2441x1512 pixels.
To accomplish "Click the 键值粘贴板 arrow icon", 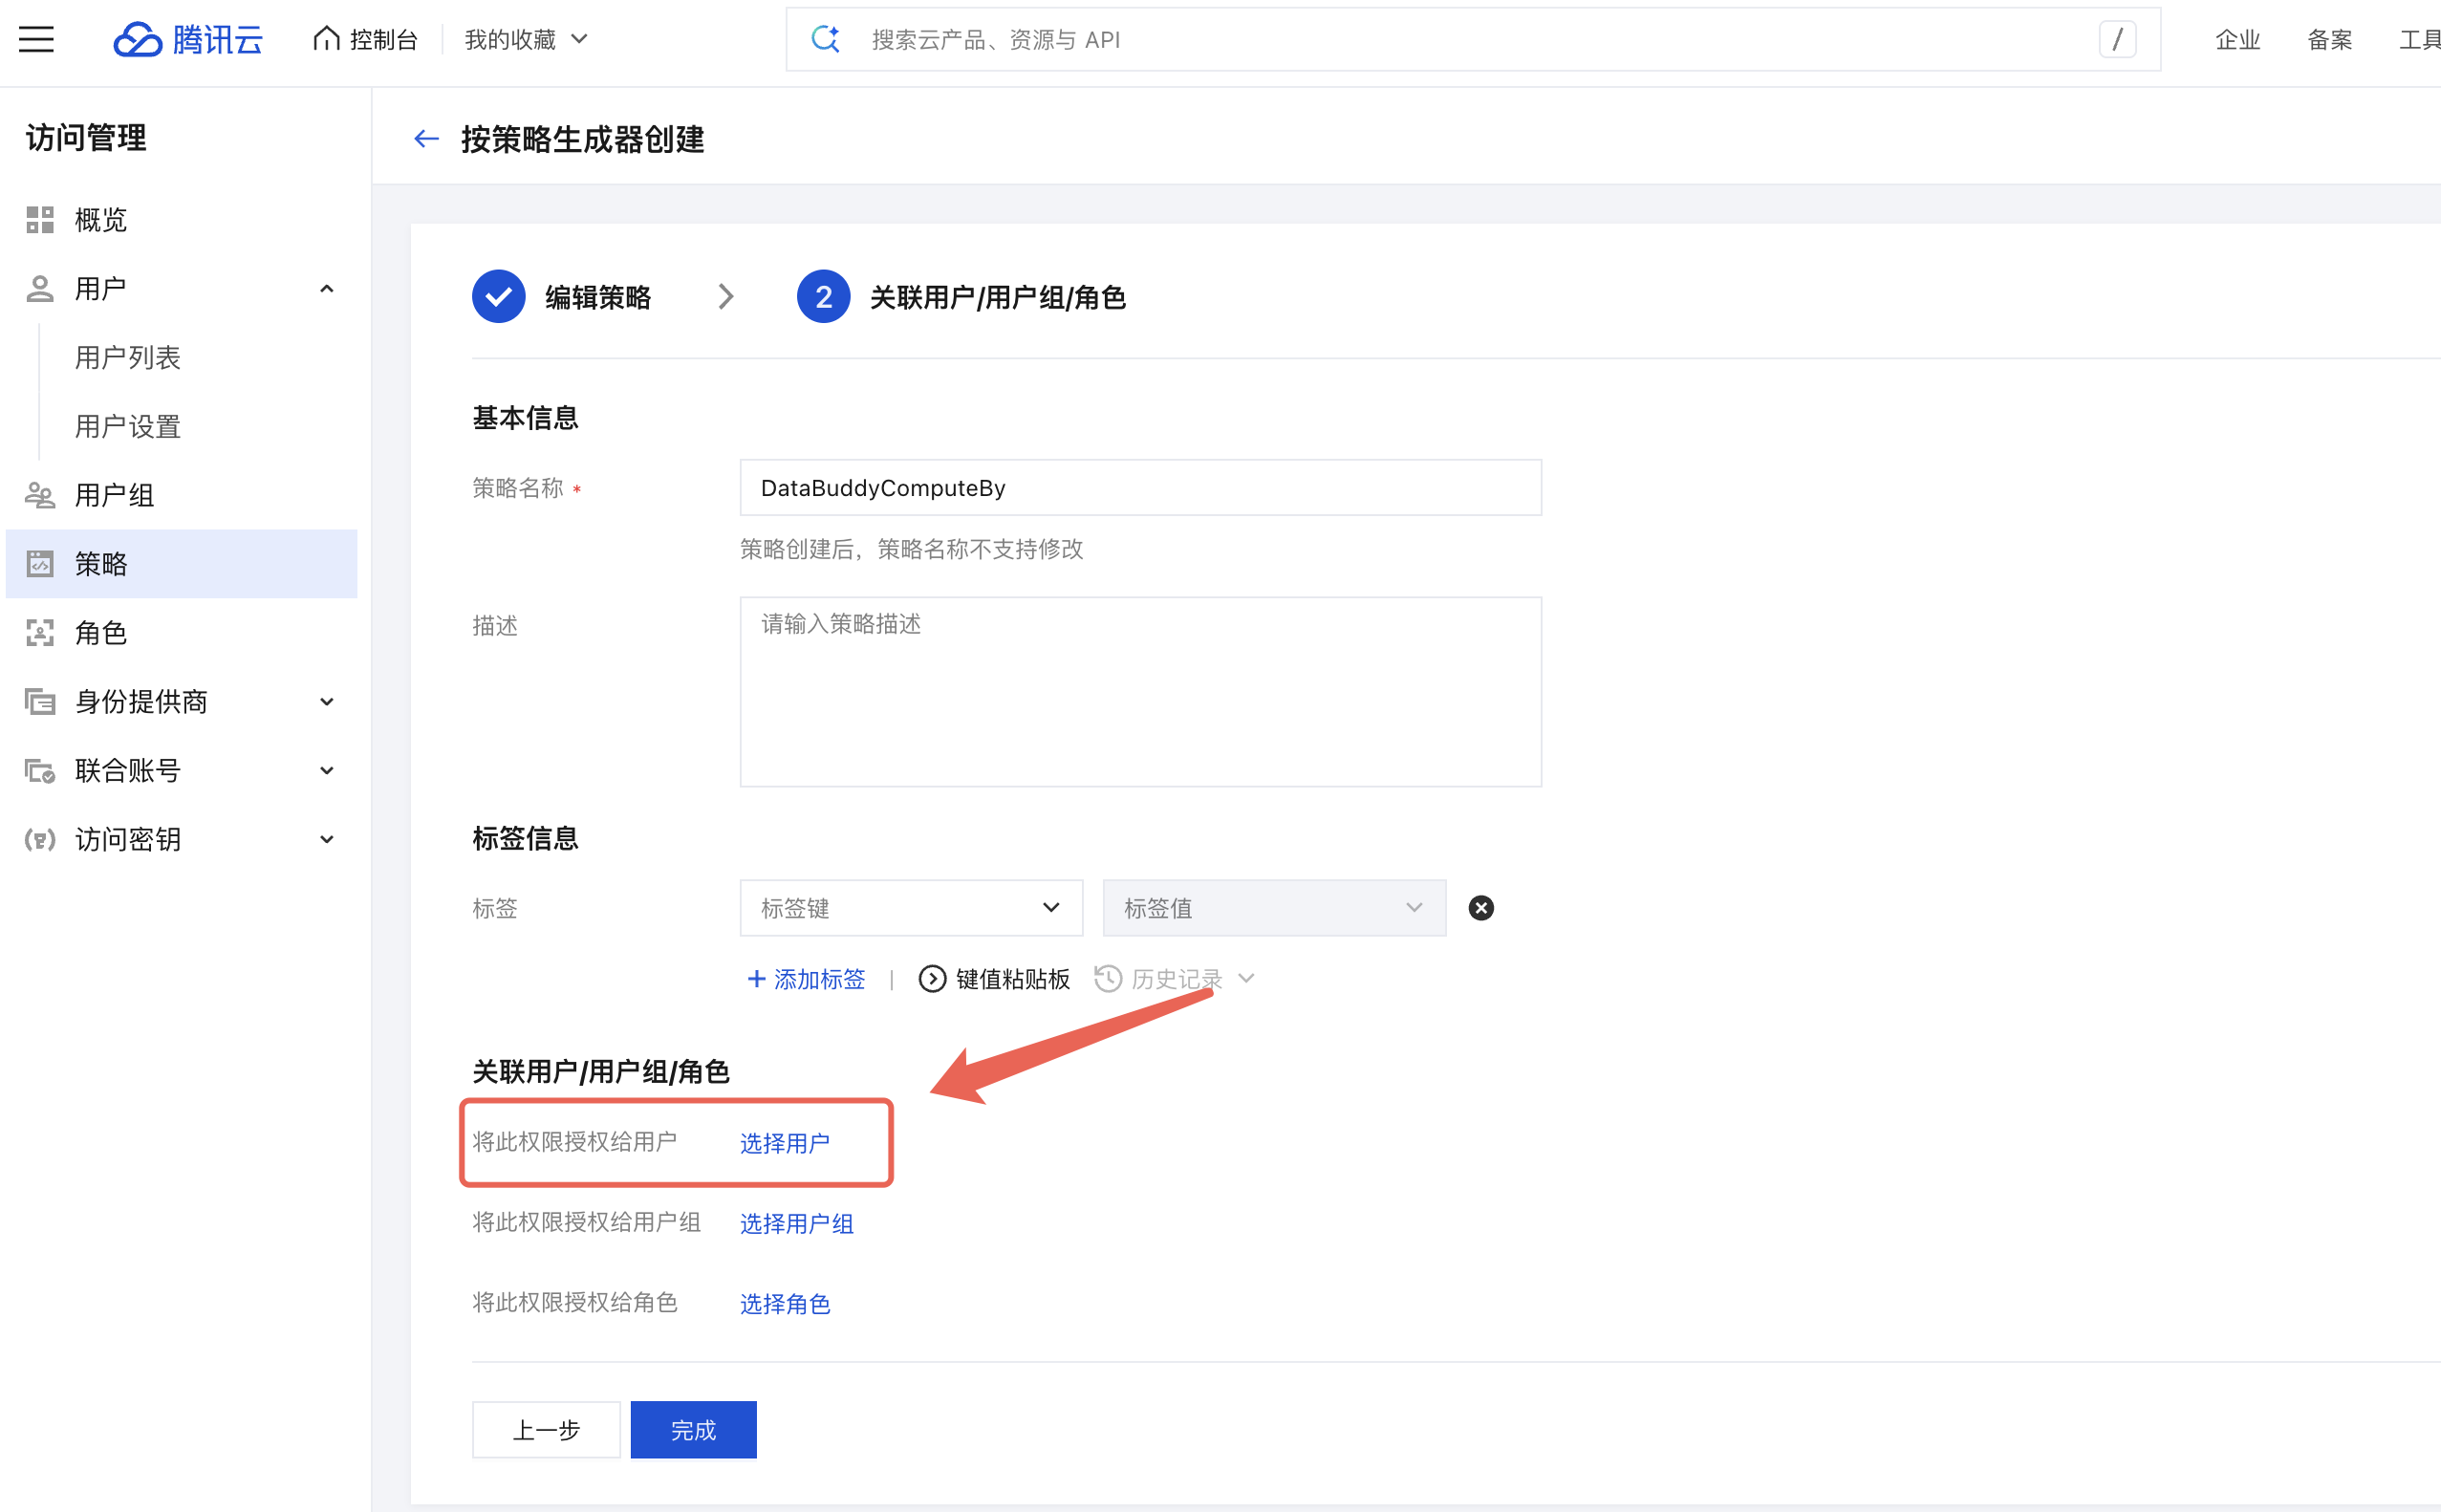I will click(932, 979).
